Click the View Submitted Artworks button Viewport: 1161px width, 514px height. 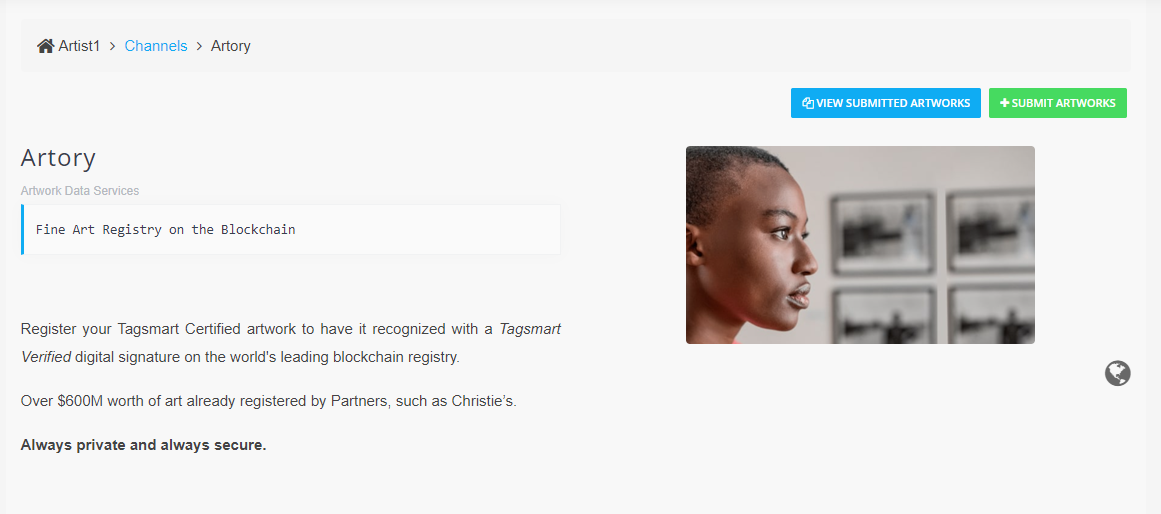point(886,103)
